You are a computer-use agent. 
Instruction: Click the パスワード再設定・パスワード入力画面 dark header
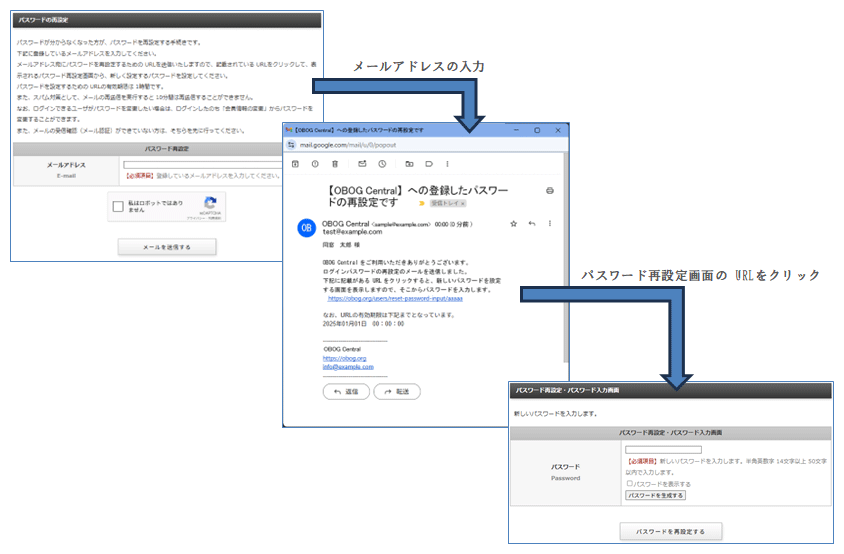(671, 390)
